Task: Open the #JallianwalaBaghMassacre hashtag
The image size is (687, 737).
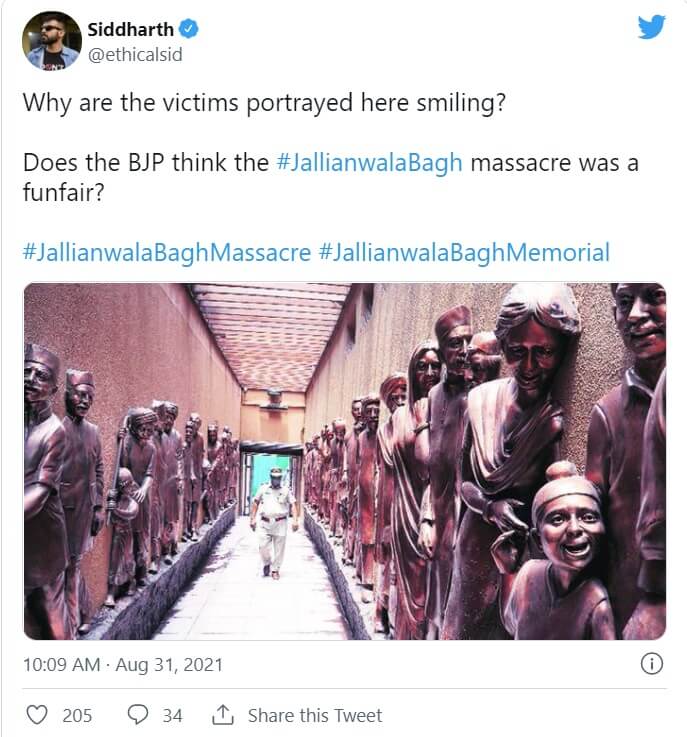Action: 166,251
